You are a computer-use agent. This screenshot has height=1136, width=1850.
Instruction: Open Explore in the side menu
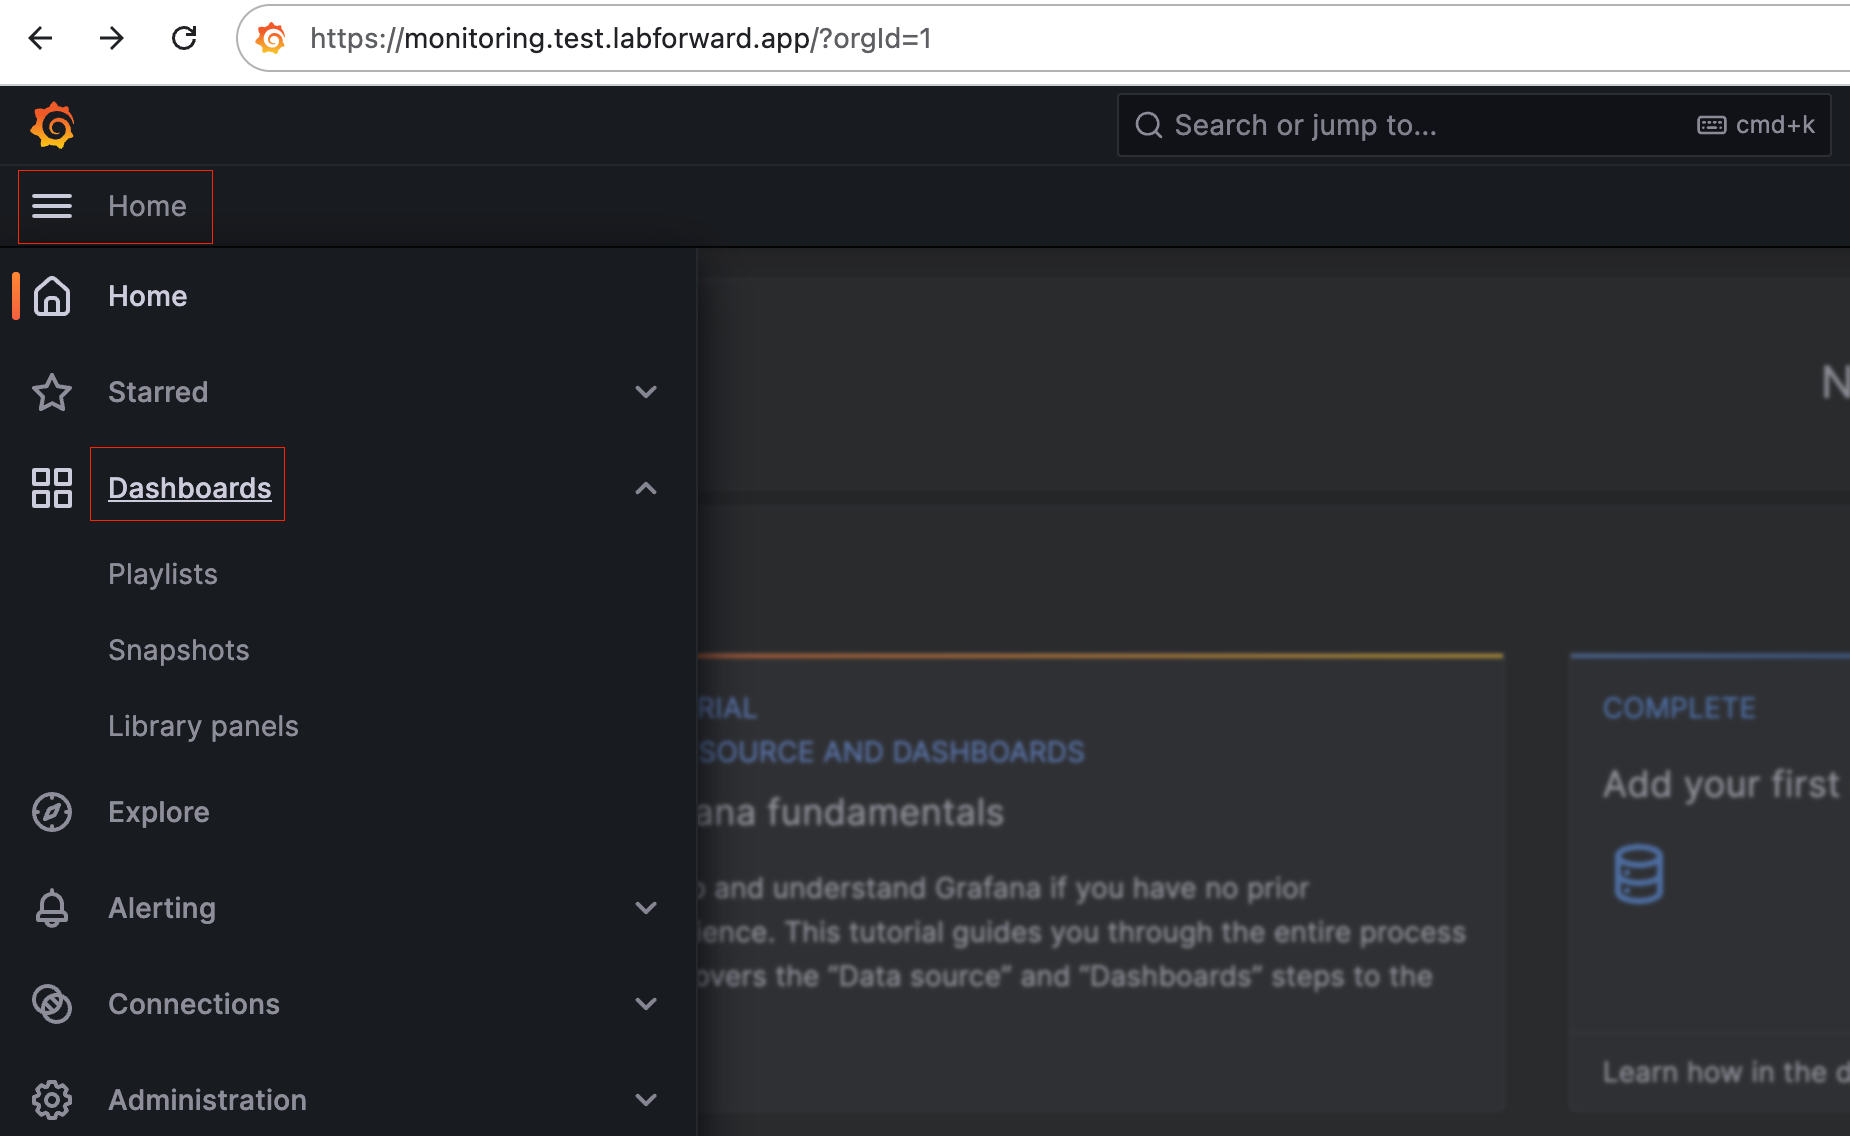point(159,812)
